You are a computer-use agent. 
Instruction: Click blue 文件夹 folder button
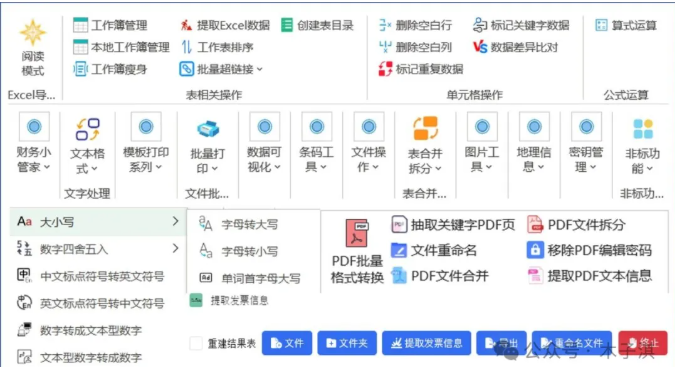(x=347, y=343)
